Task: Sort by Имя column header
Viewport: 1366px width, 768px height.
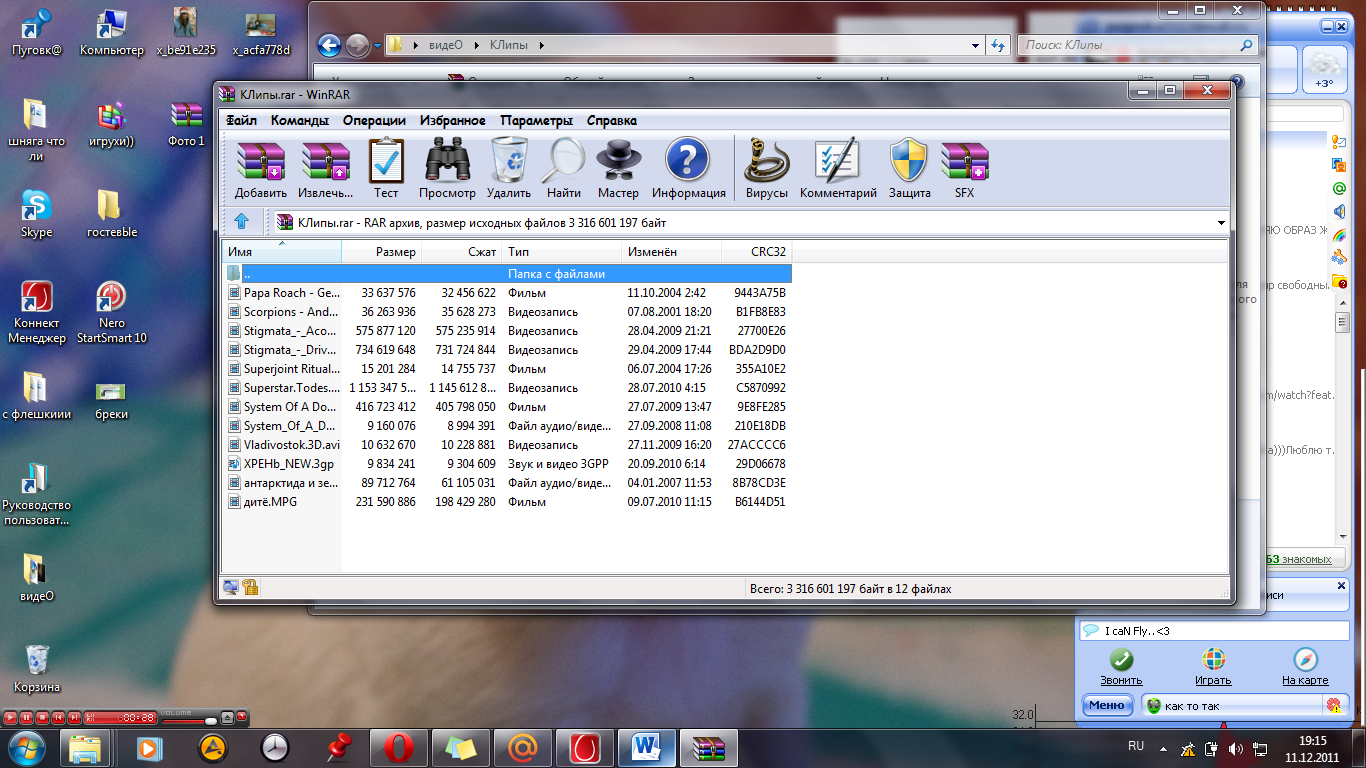Action: pos(282,251)
